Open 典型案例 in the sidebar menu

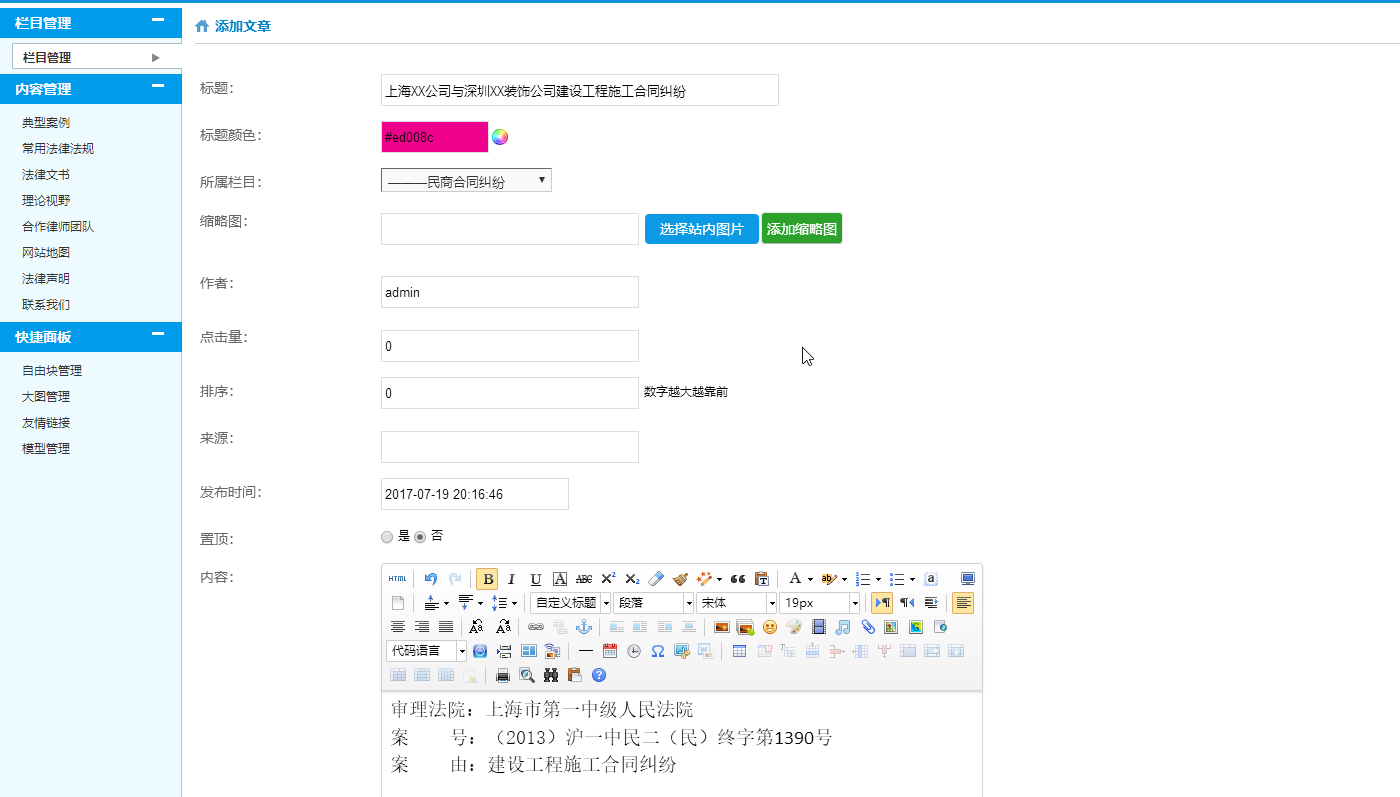tap(46, 123)
